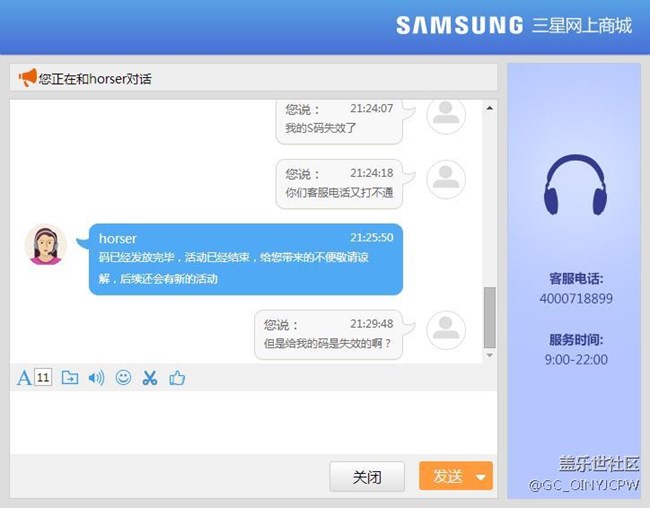
Task: Click the 您正在和horser对话 header text
Action: (95, 78)
